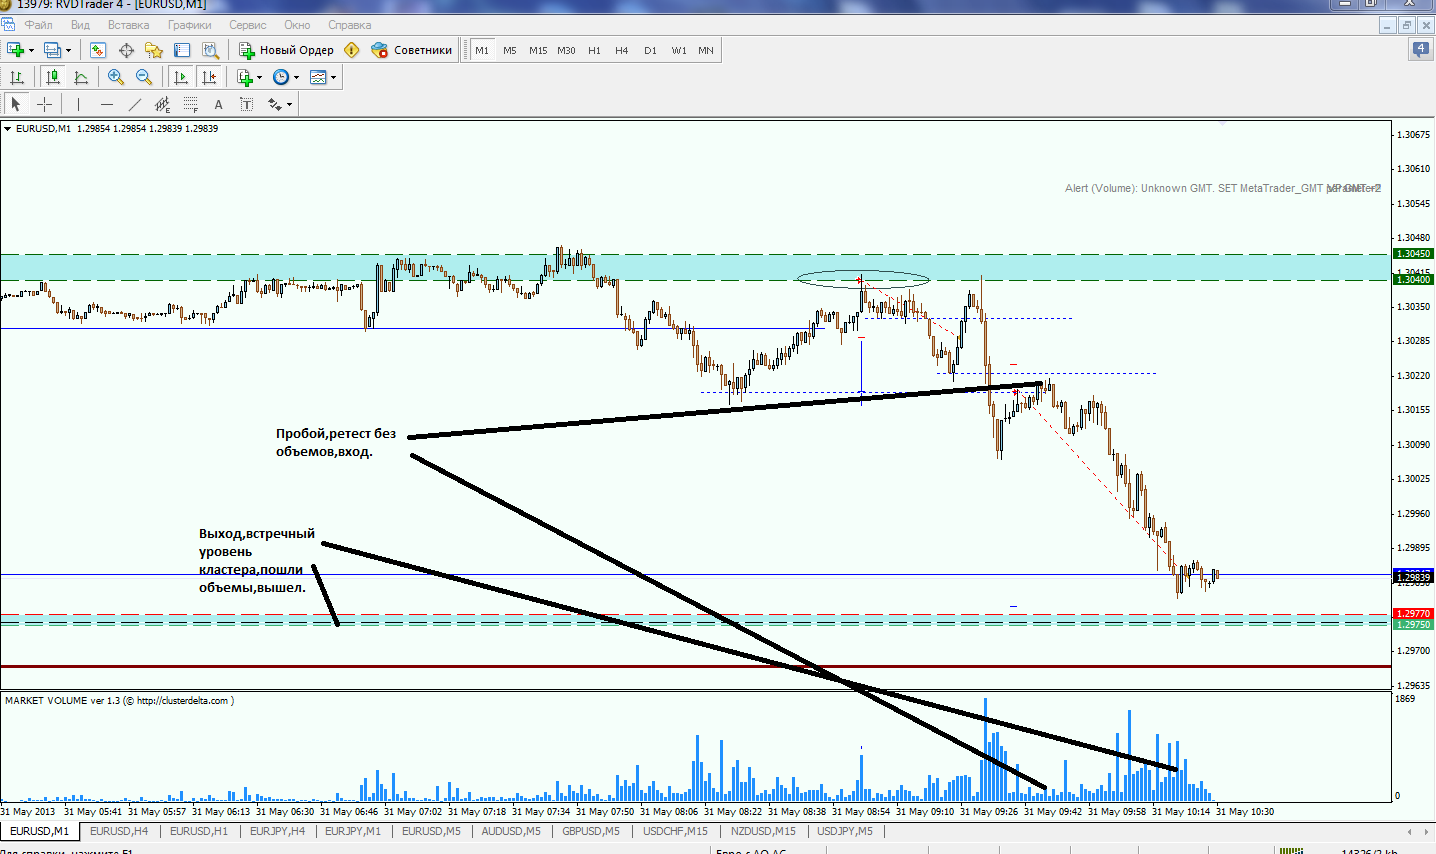1436x854 pixels.
Task: Toggle the Советники auto-trading button
Action: 411,50
